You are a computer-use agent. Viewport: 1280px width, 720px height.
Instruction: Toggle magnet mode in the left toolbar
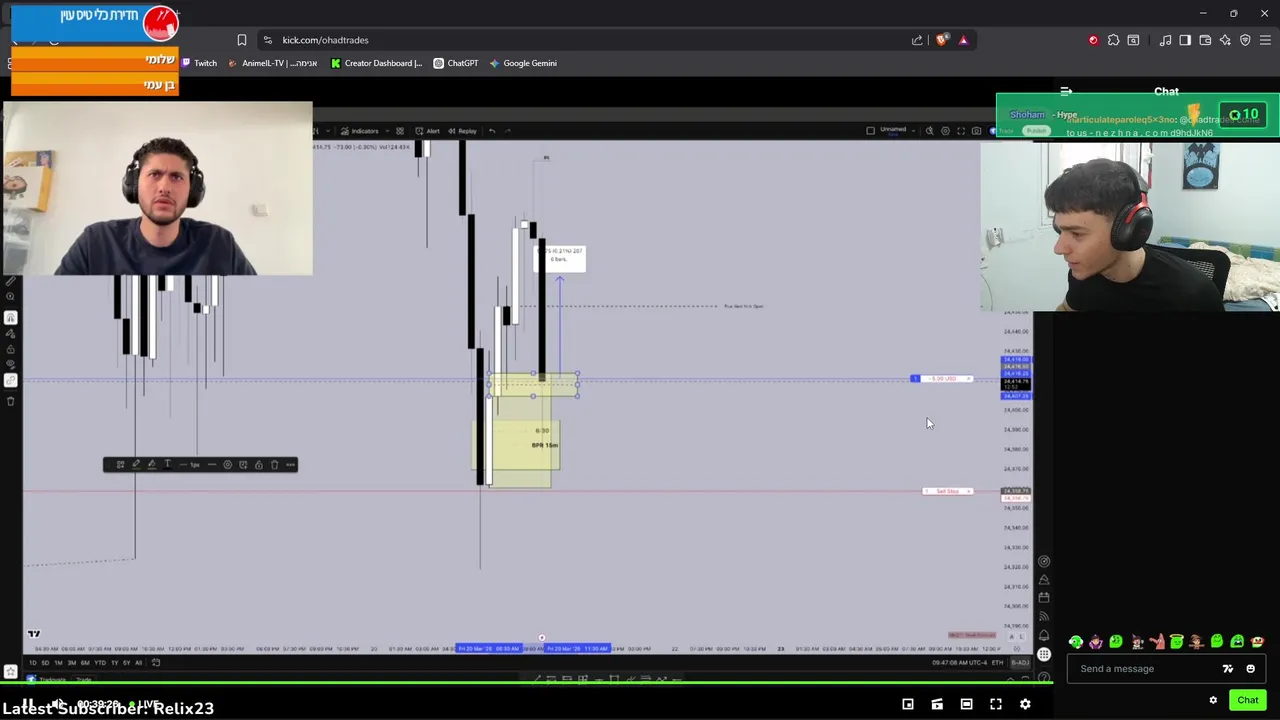10,317
